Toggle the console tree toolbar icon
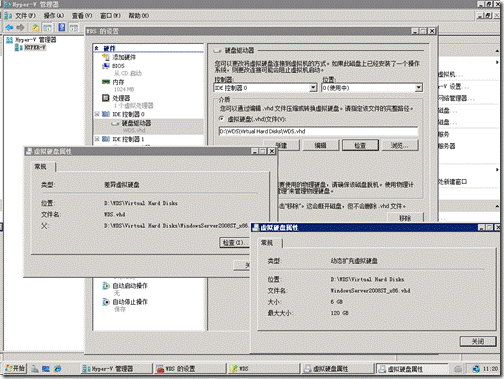The height and width of the screenshot is (379, 504). [x=47, y=27]
